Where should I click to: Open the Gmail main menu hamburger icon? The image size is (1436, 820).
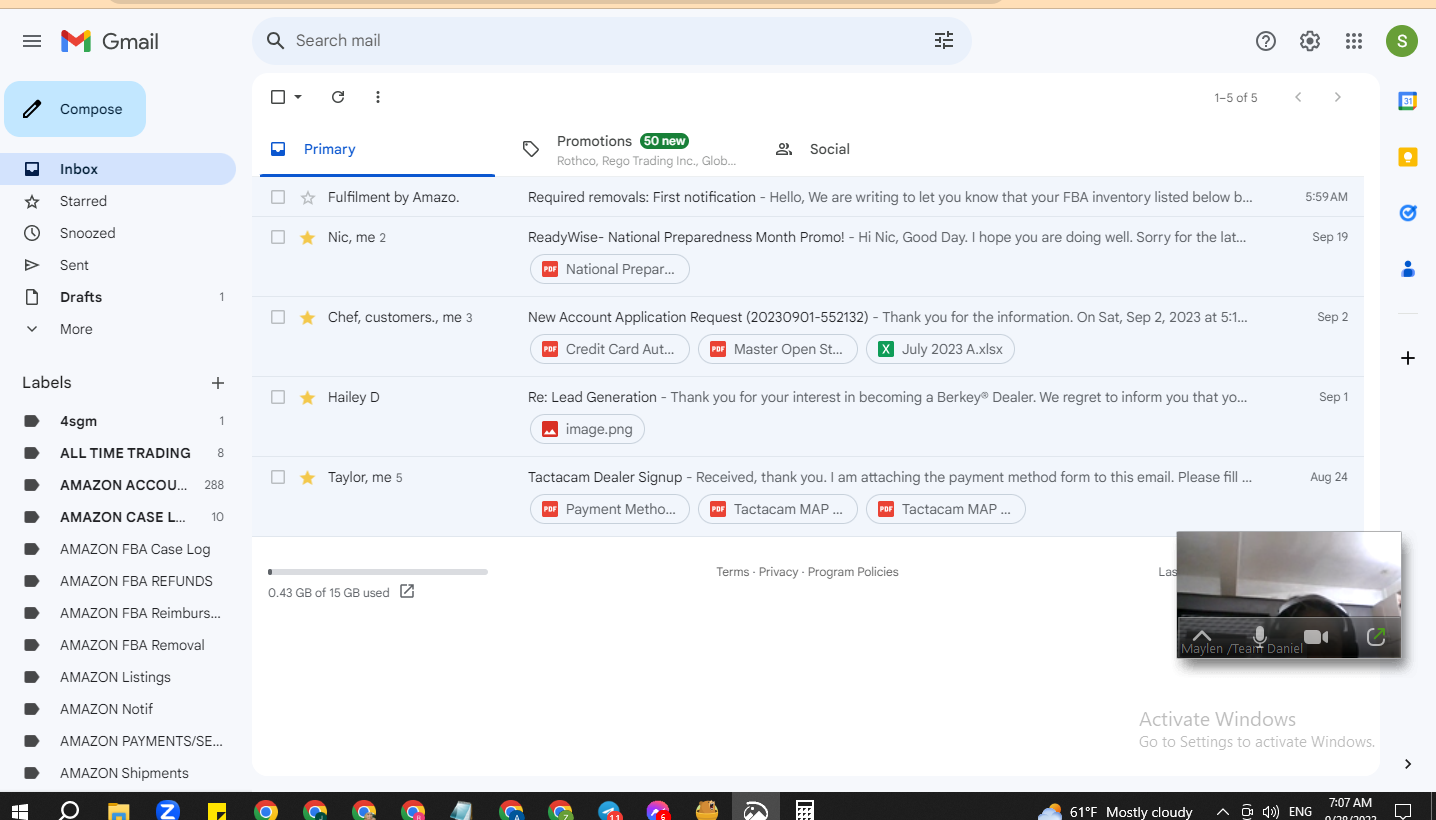(x=32, y=41)
